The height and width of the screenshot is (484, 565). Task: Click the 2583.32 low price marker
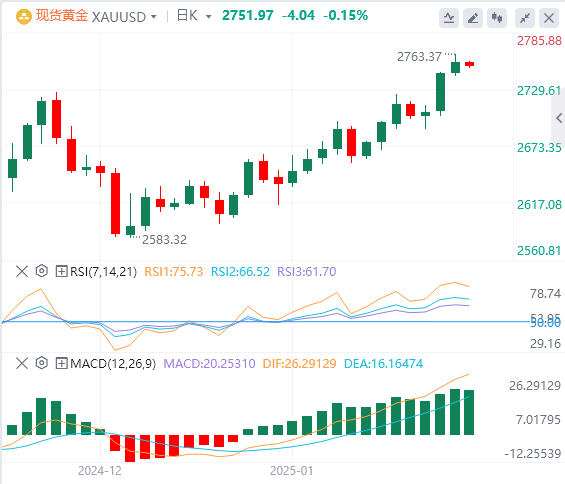click(164, 240)
